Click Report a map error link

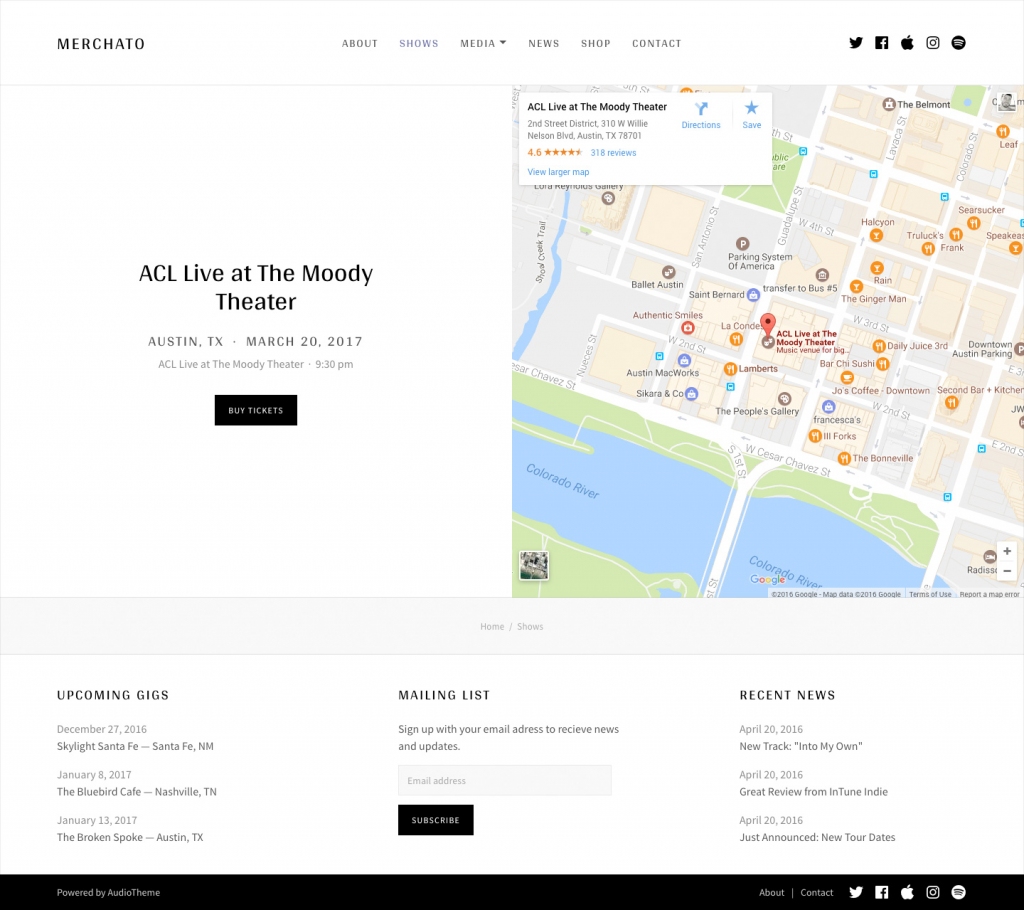pos(989,594)
